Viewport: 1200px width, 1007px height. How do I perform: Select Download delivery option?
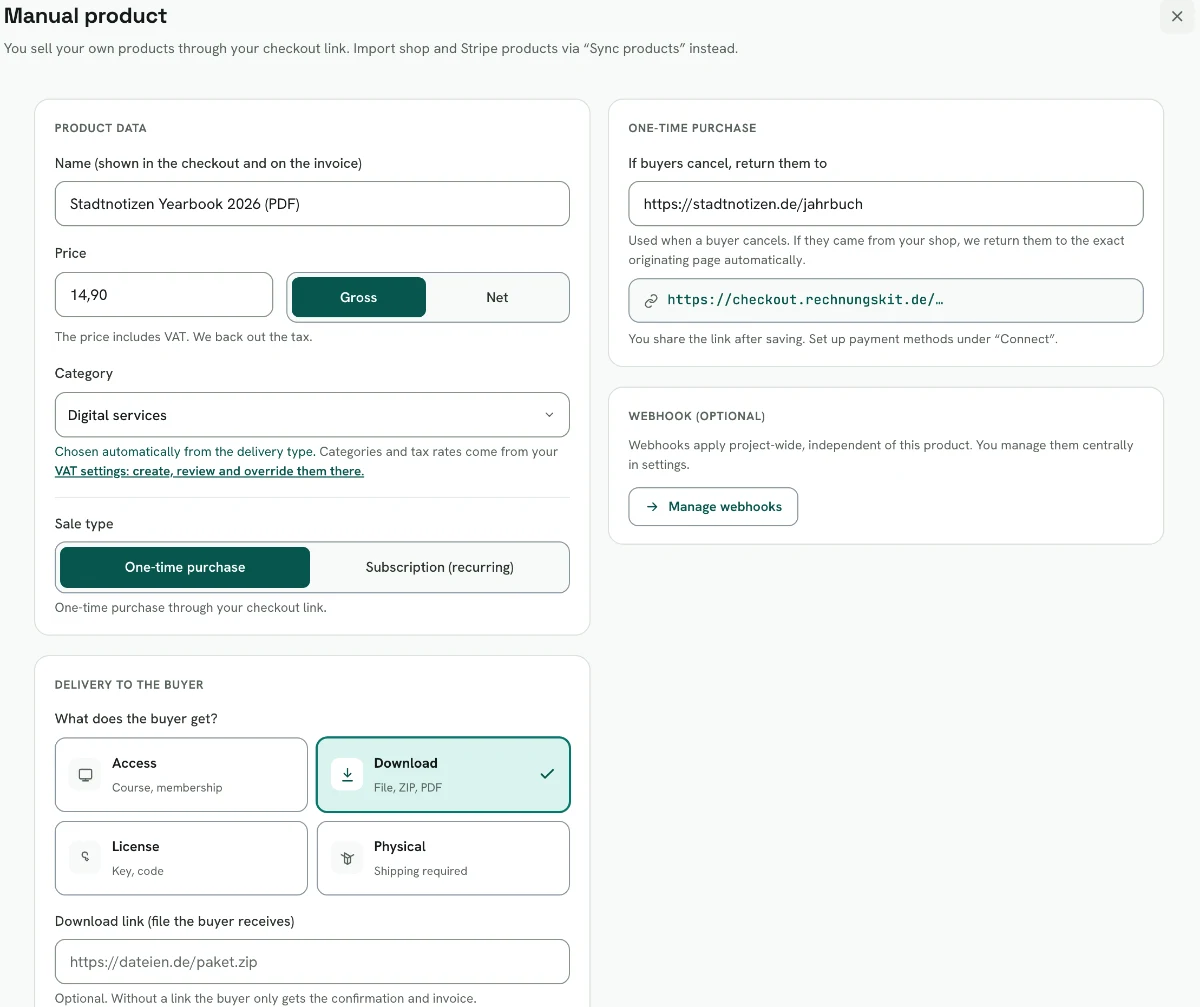(443, 774)
